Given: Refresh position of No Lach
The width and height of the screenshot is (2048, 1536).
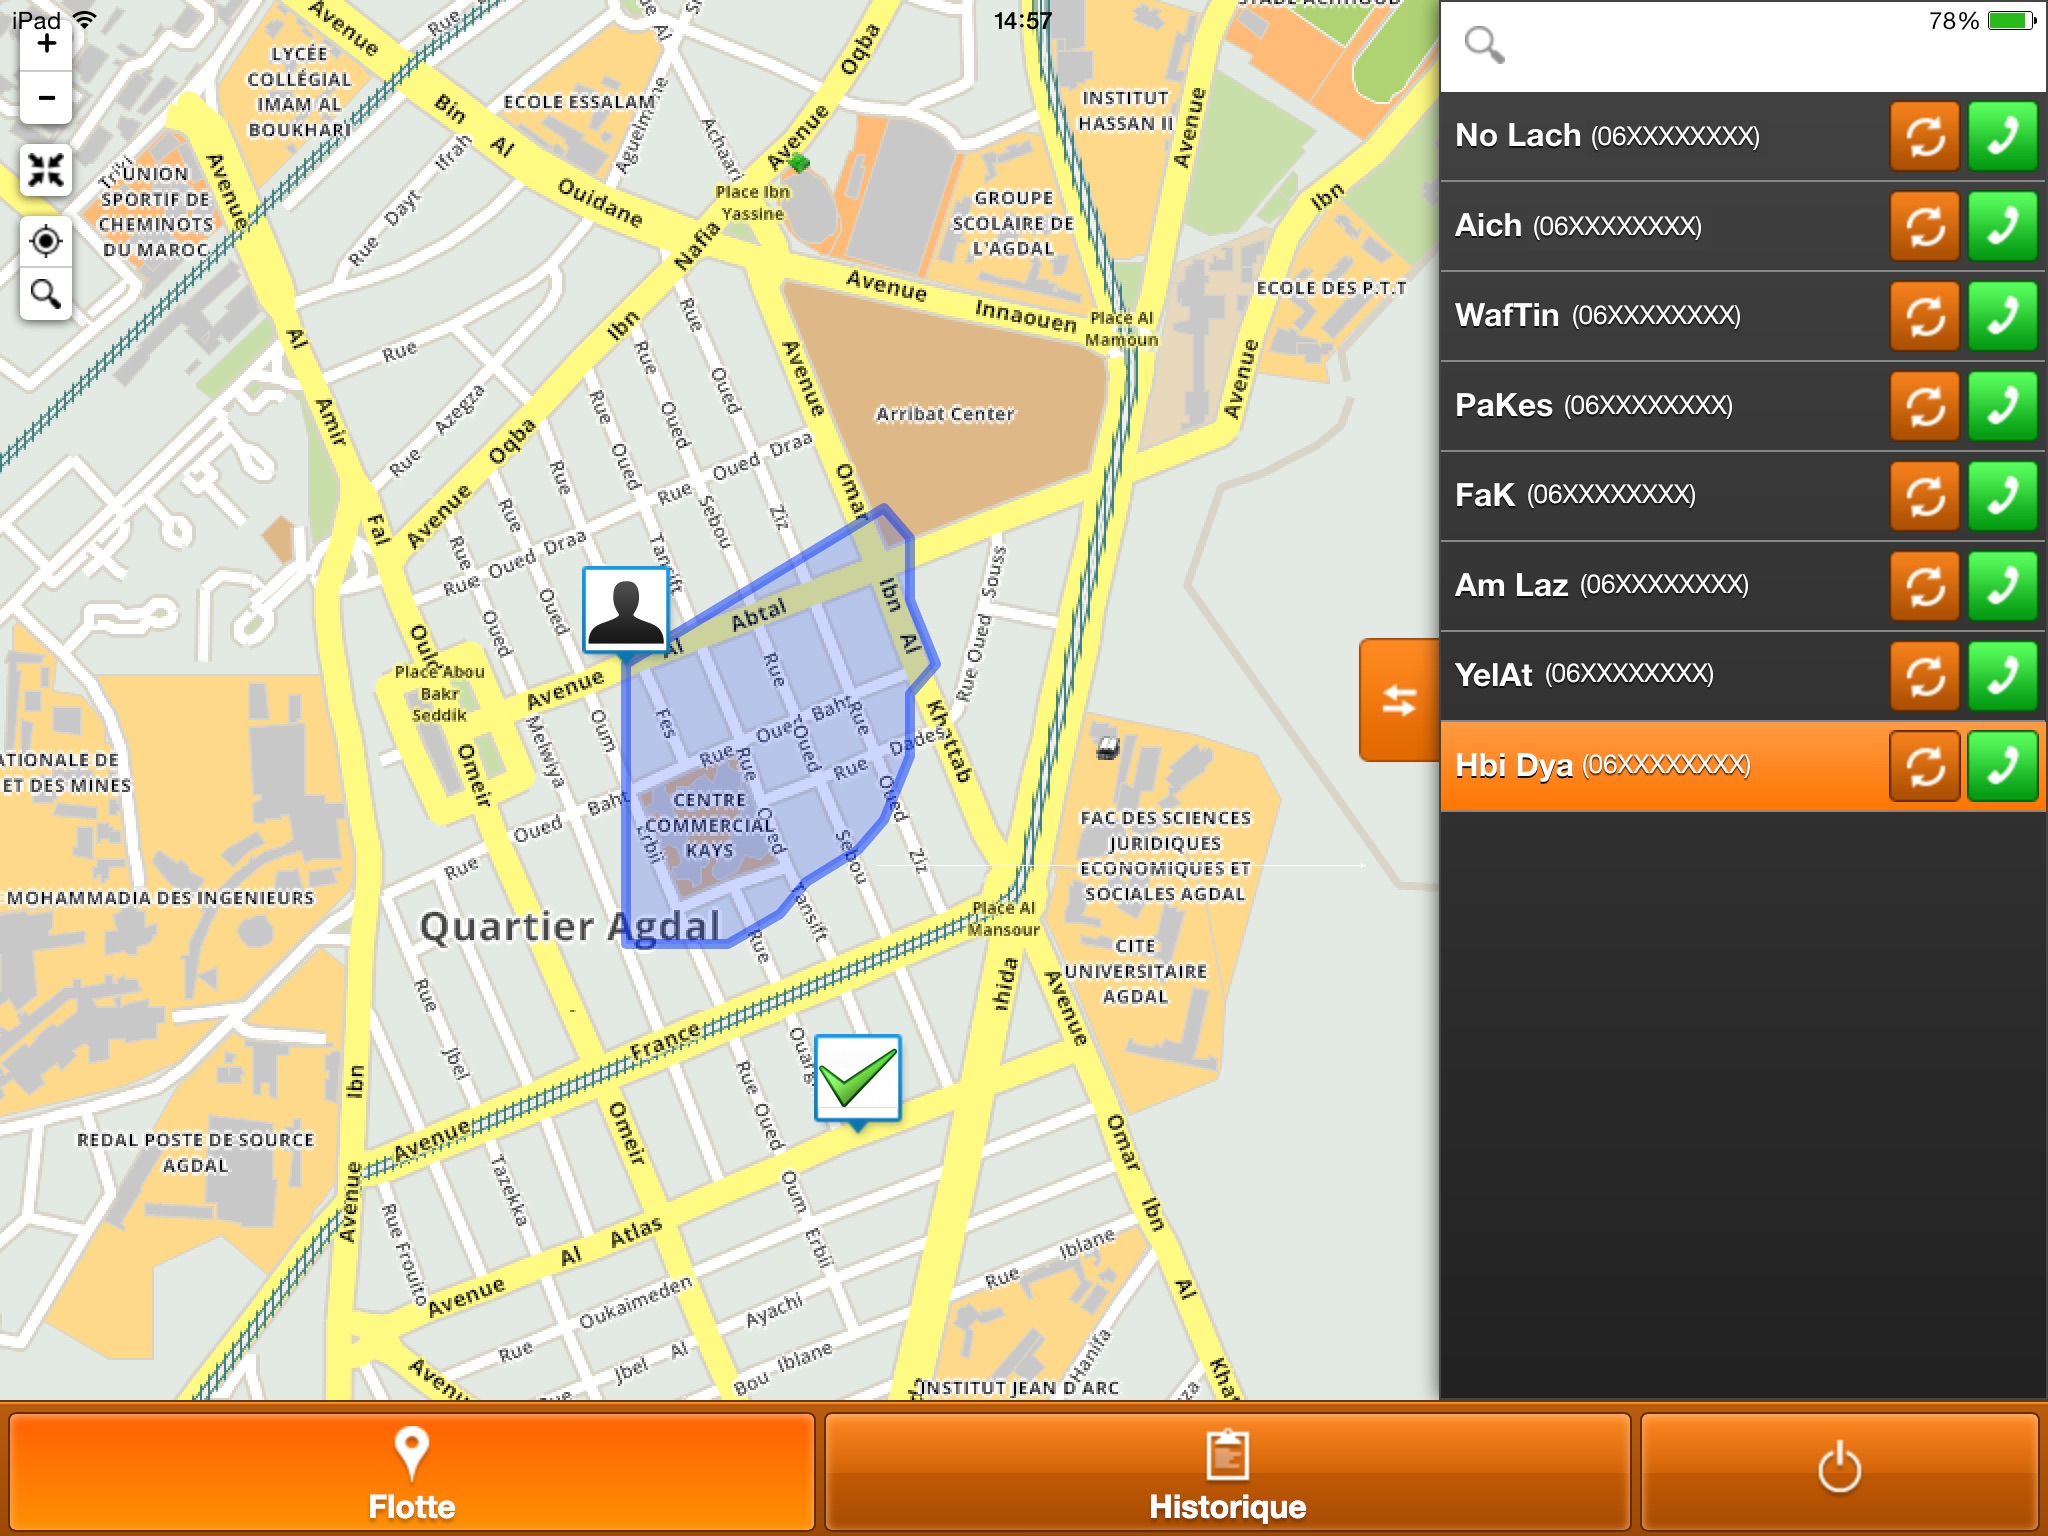Looking at the screenshot, I should tap(1923, 136).
